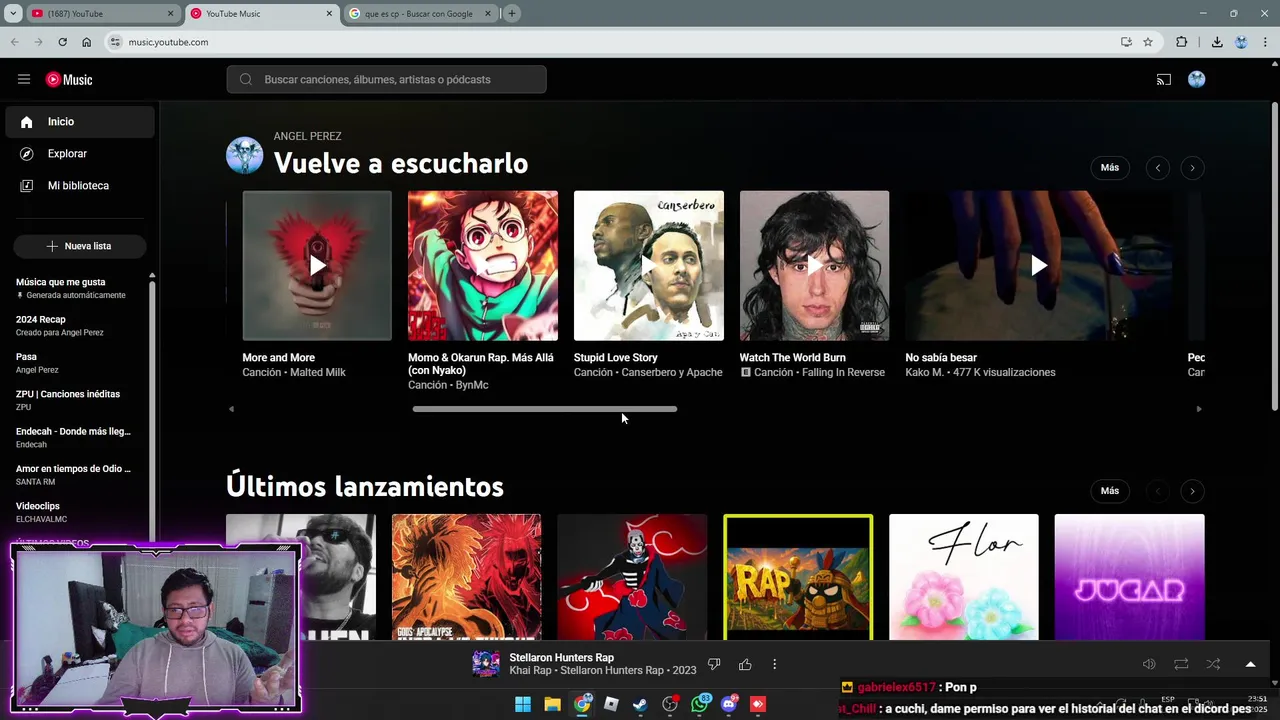Image resolution: width=1280 pixels, height=720 pixels.
Task: Bookmark this page with the star
Action: coord(1148,42)
